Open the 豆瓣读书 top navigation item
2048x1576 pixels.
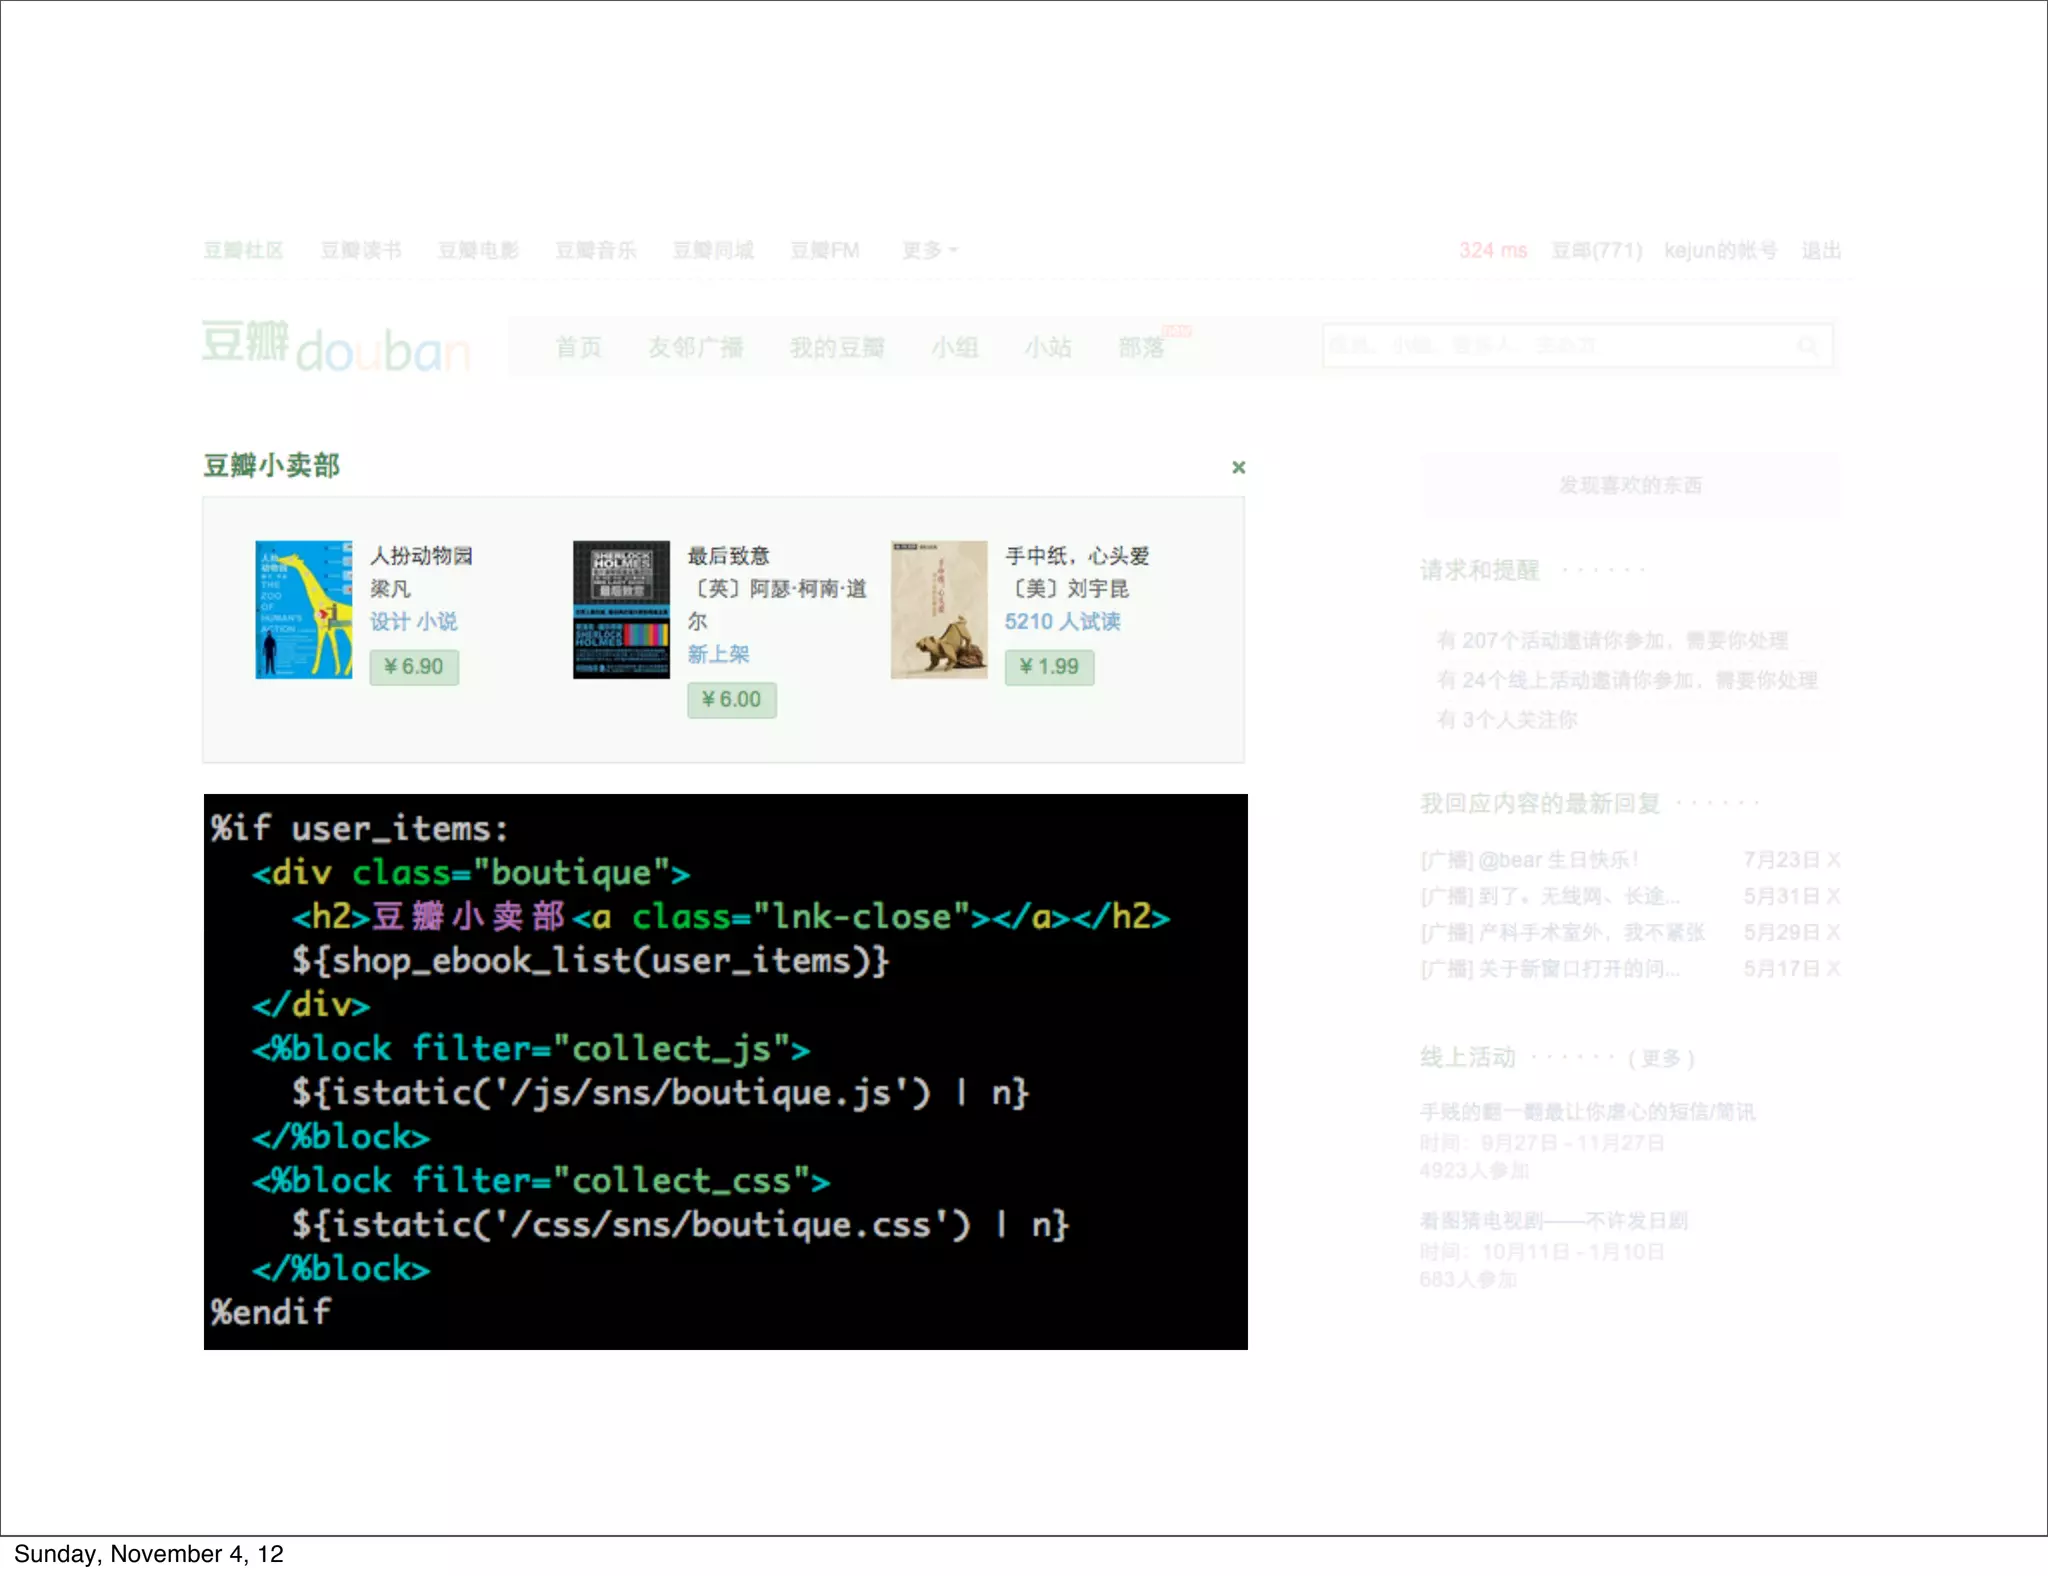[360, 250]
